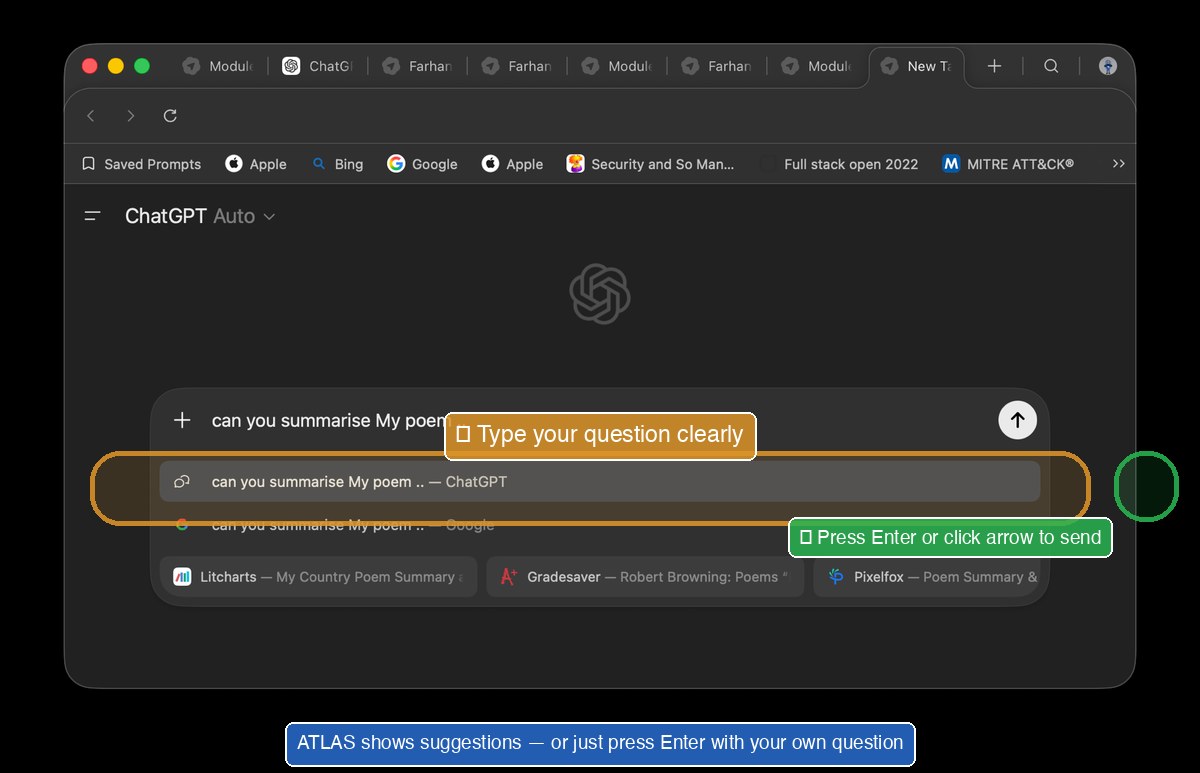This screenshot has height=773, width=1200.
Task: Add attachment with the plus icon in the prompt box
Action: [182, 420]
